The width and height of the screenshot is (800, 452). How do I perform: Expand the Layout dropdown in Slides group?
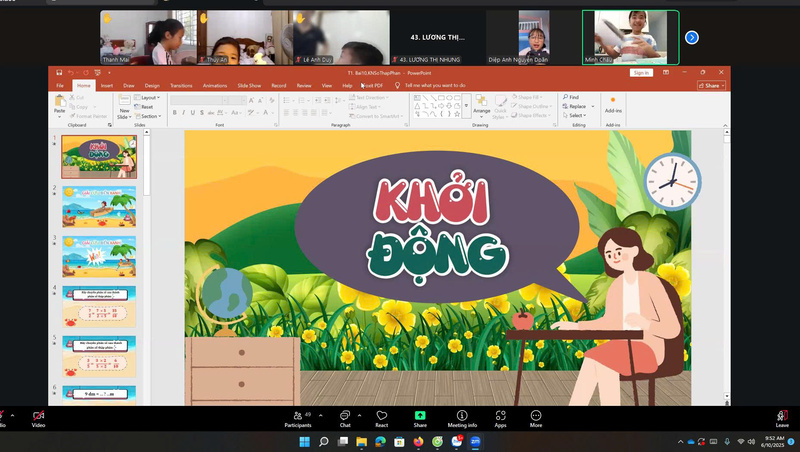pos(149,98)
